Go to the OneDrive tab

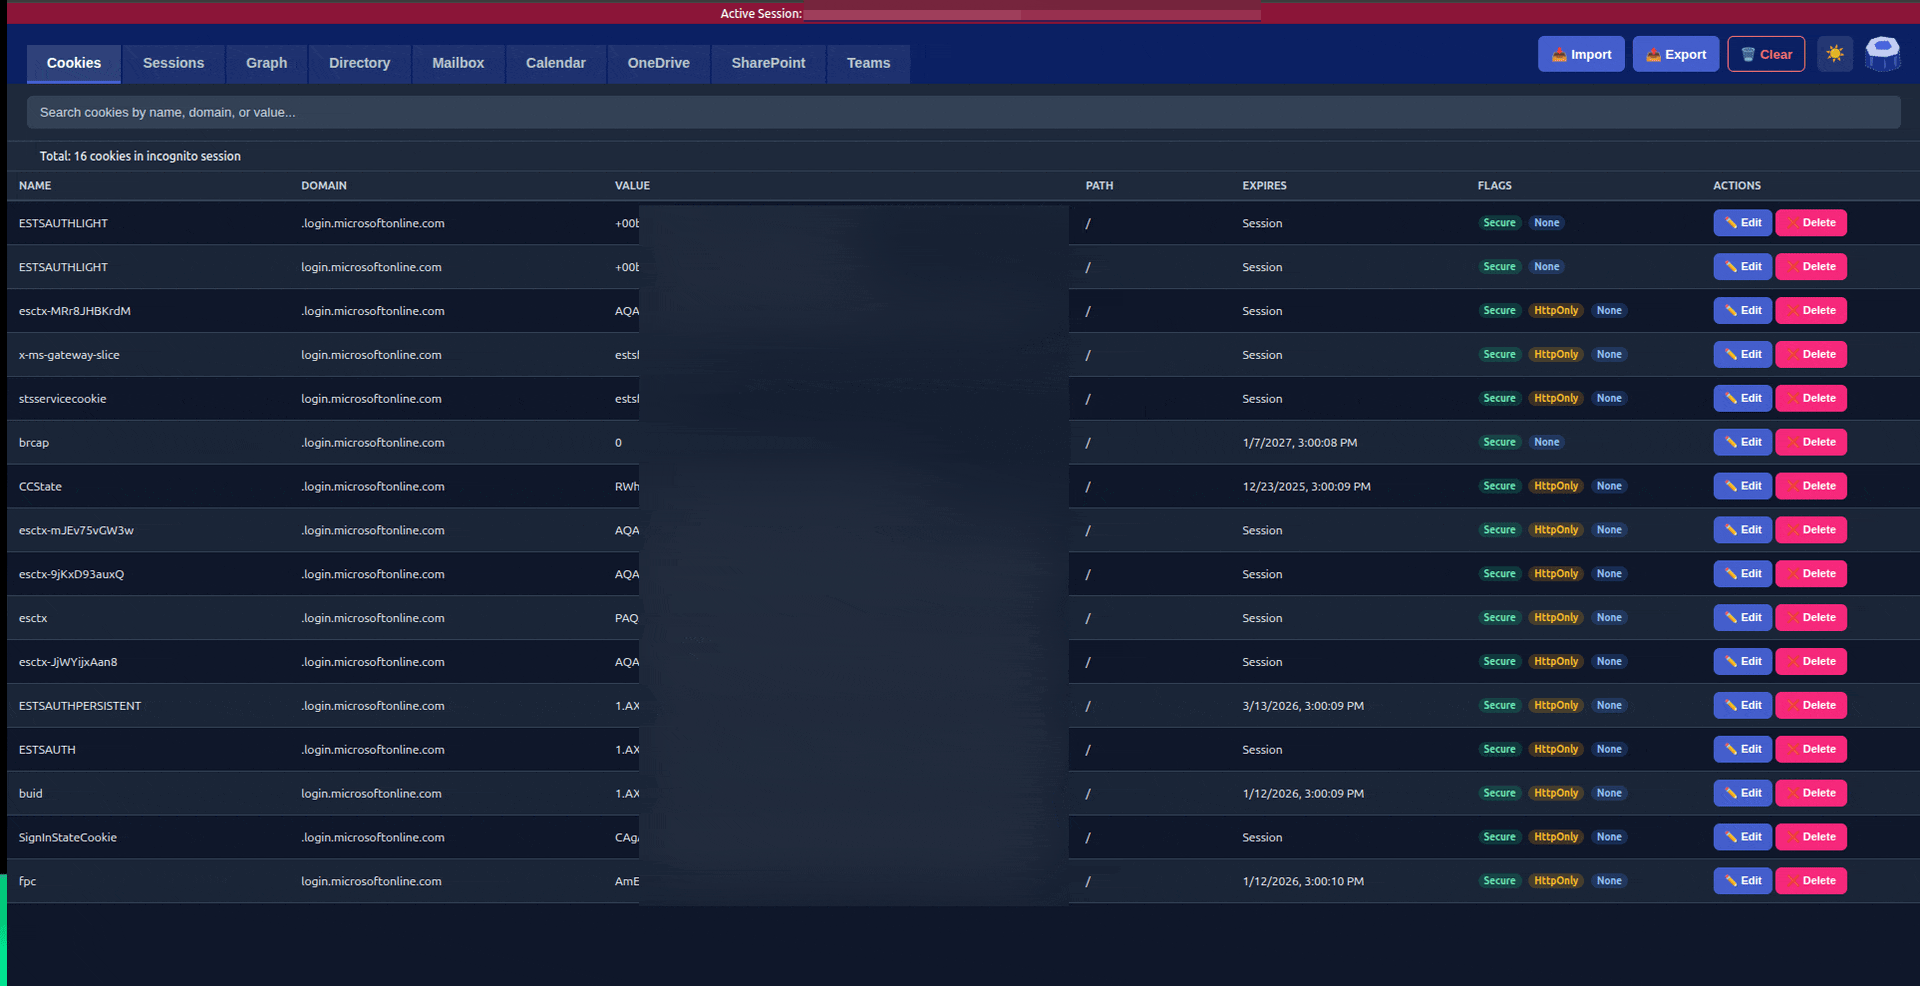(x=658, y=63)
